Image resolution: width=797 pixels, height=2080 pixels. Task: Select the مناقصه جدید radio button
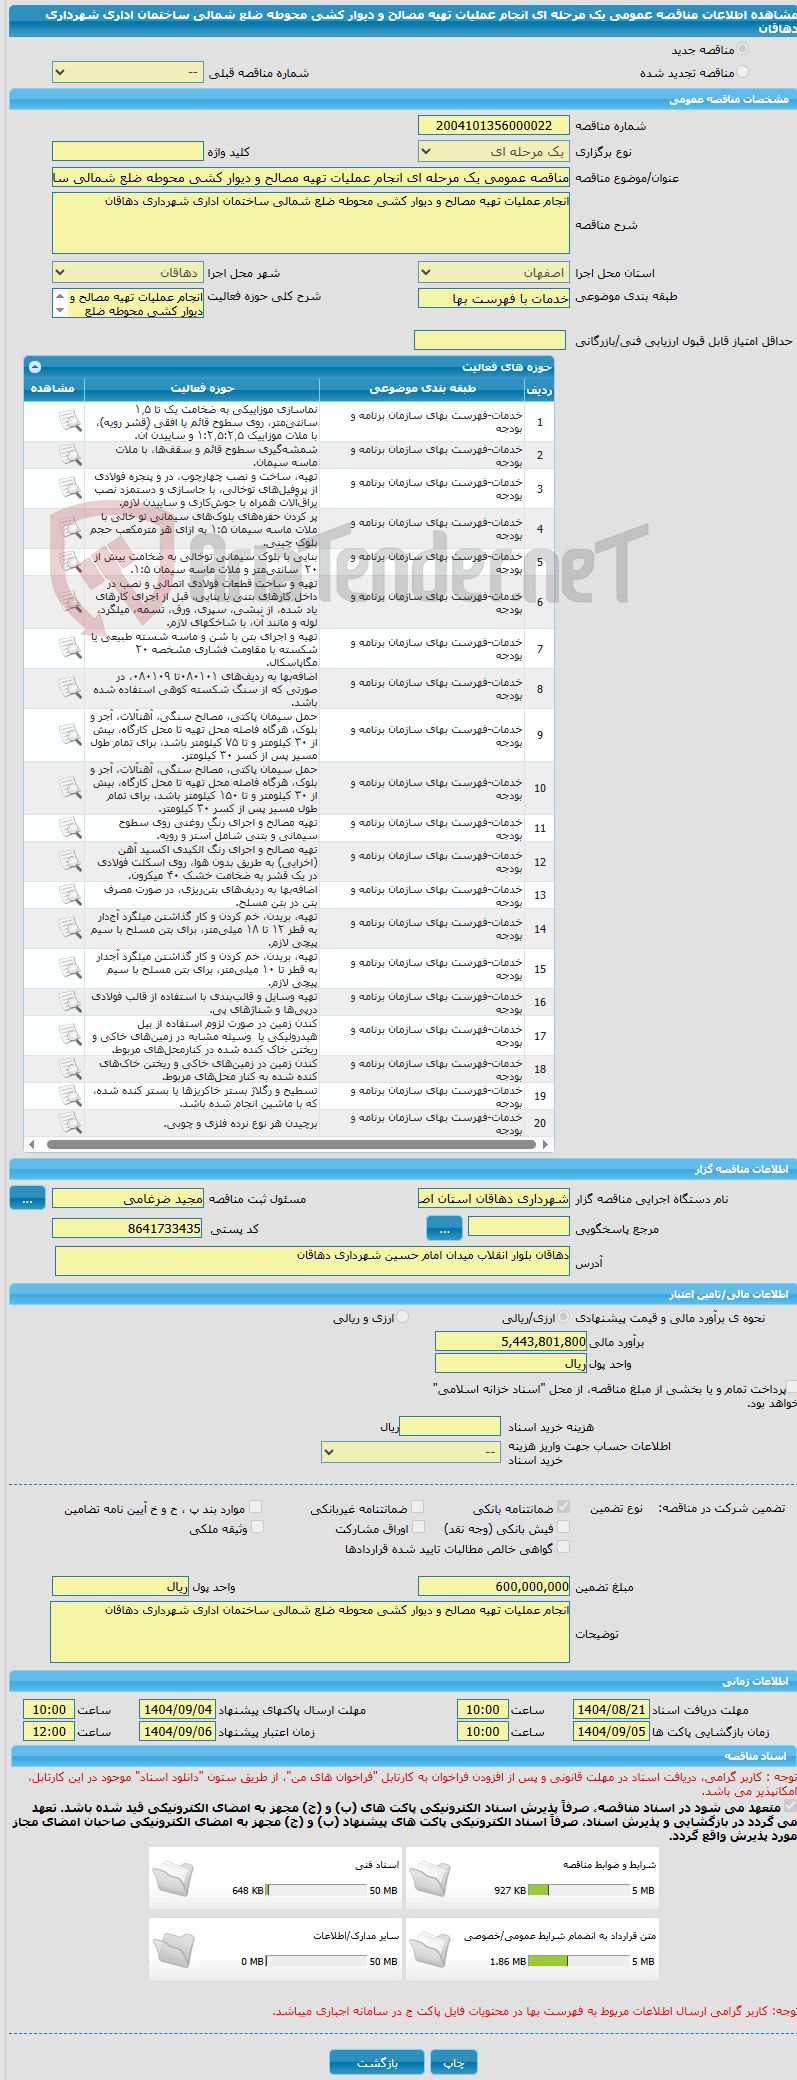tap(742, 49)
